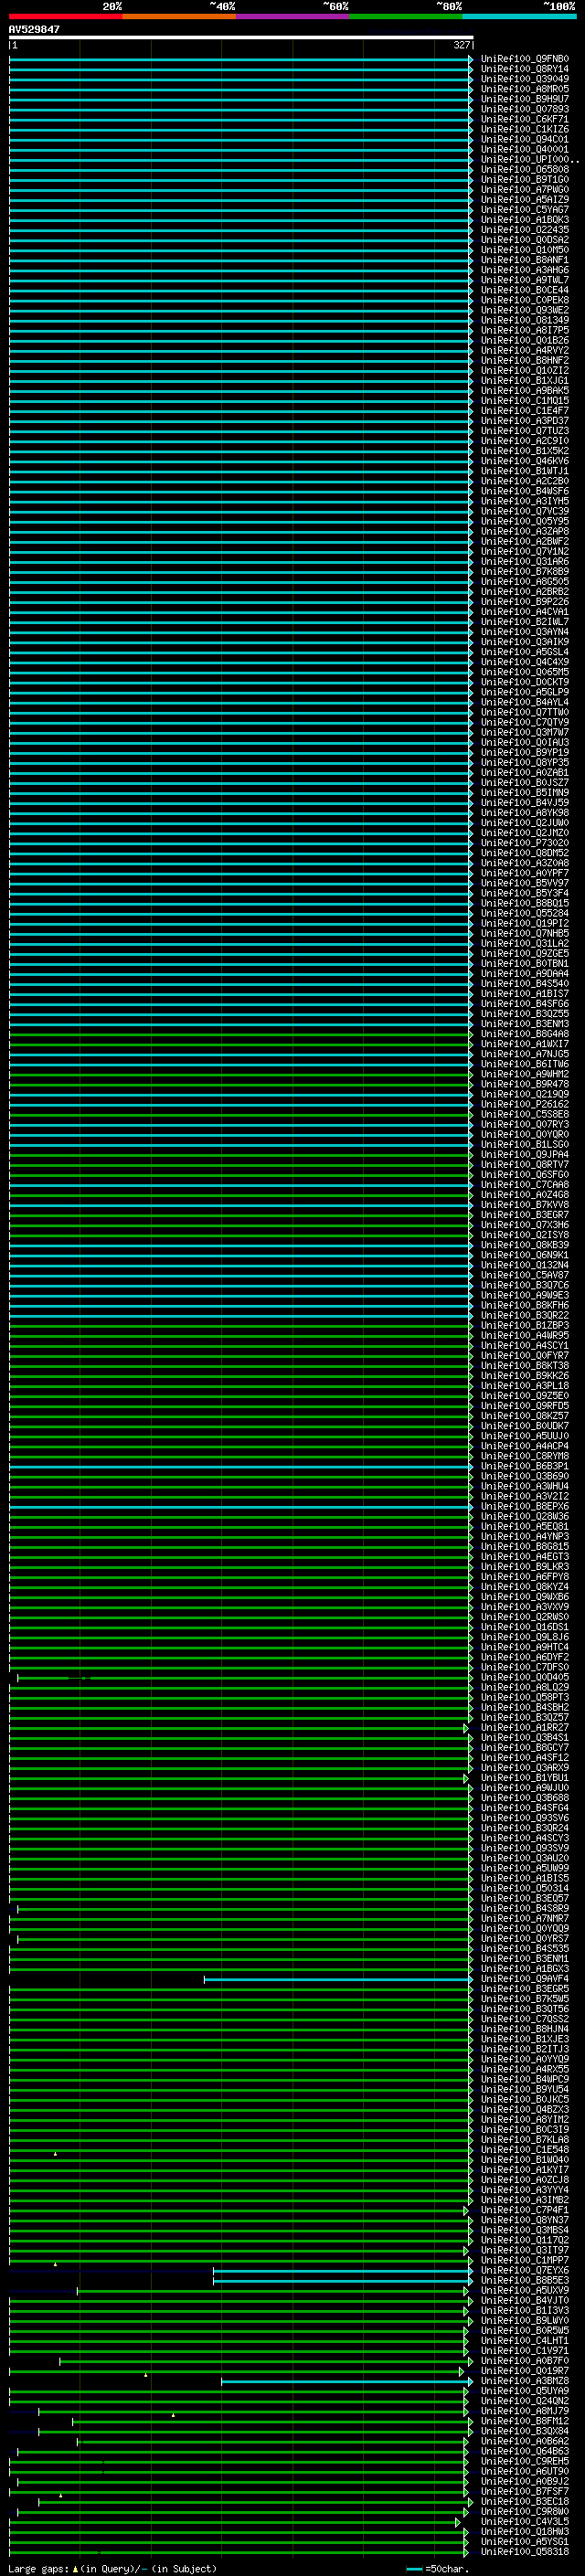Click hit label UniRef100_Q39049

pos(525,79)
